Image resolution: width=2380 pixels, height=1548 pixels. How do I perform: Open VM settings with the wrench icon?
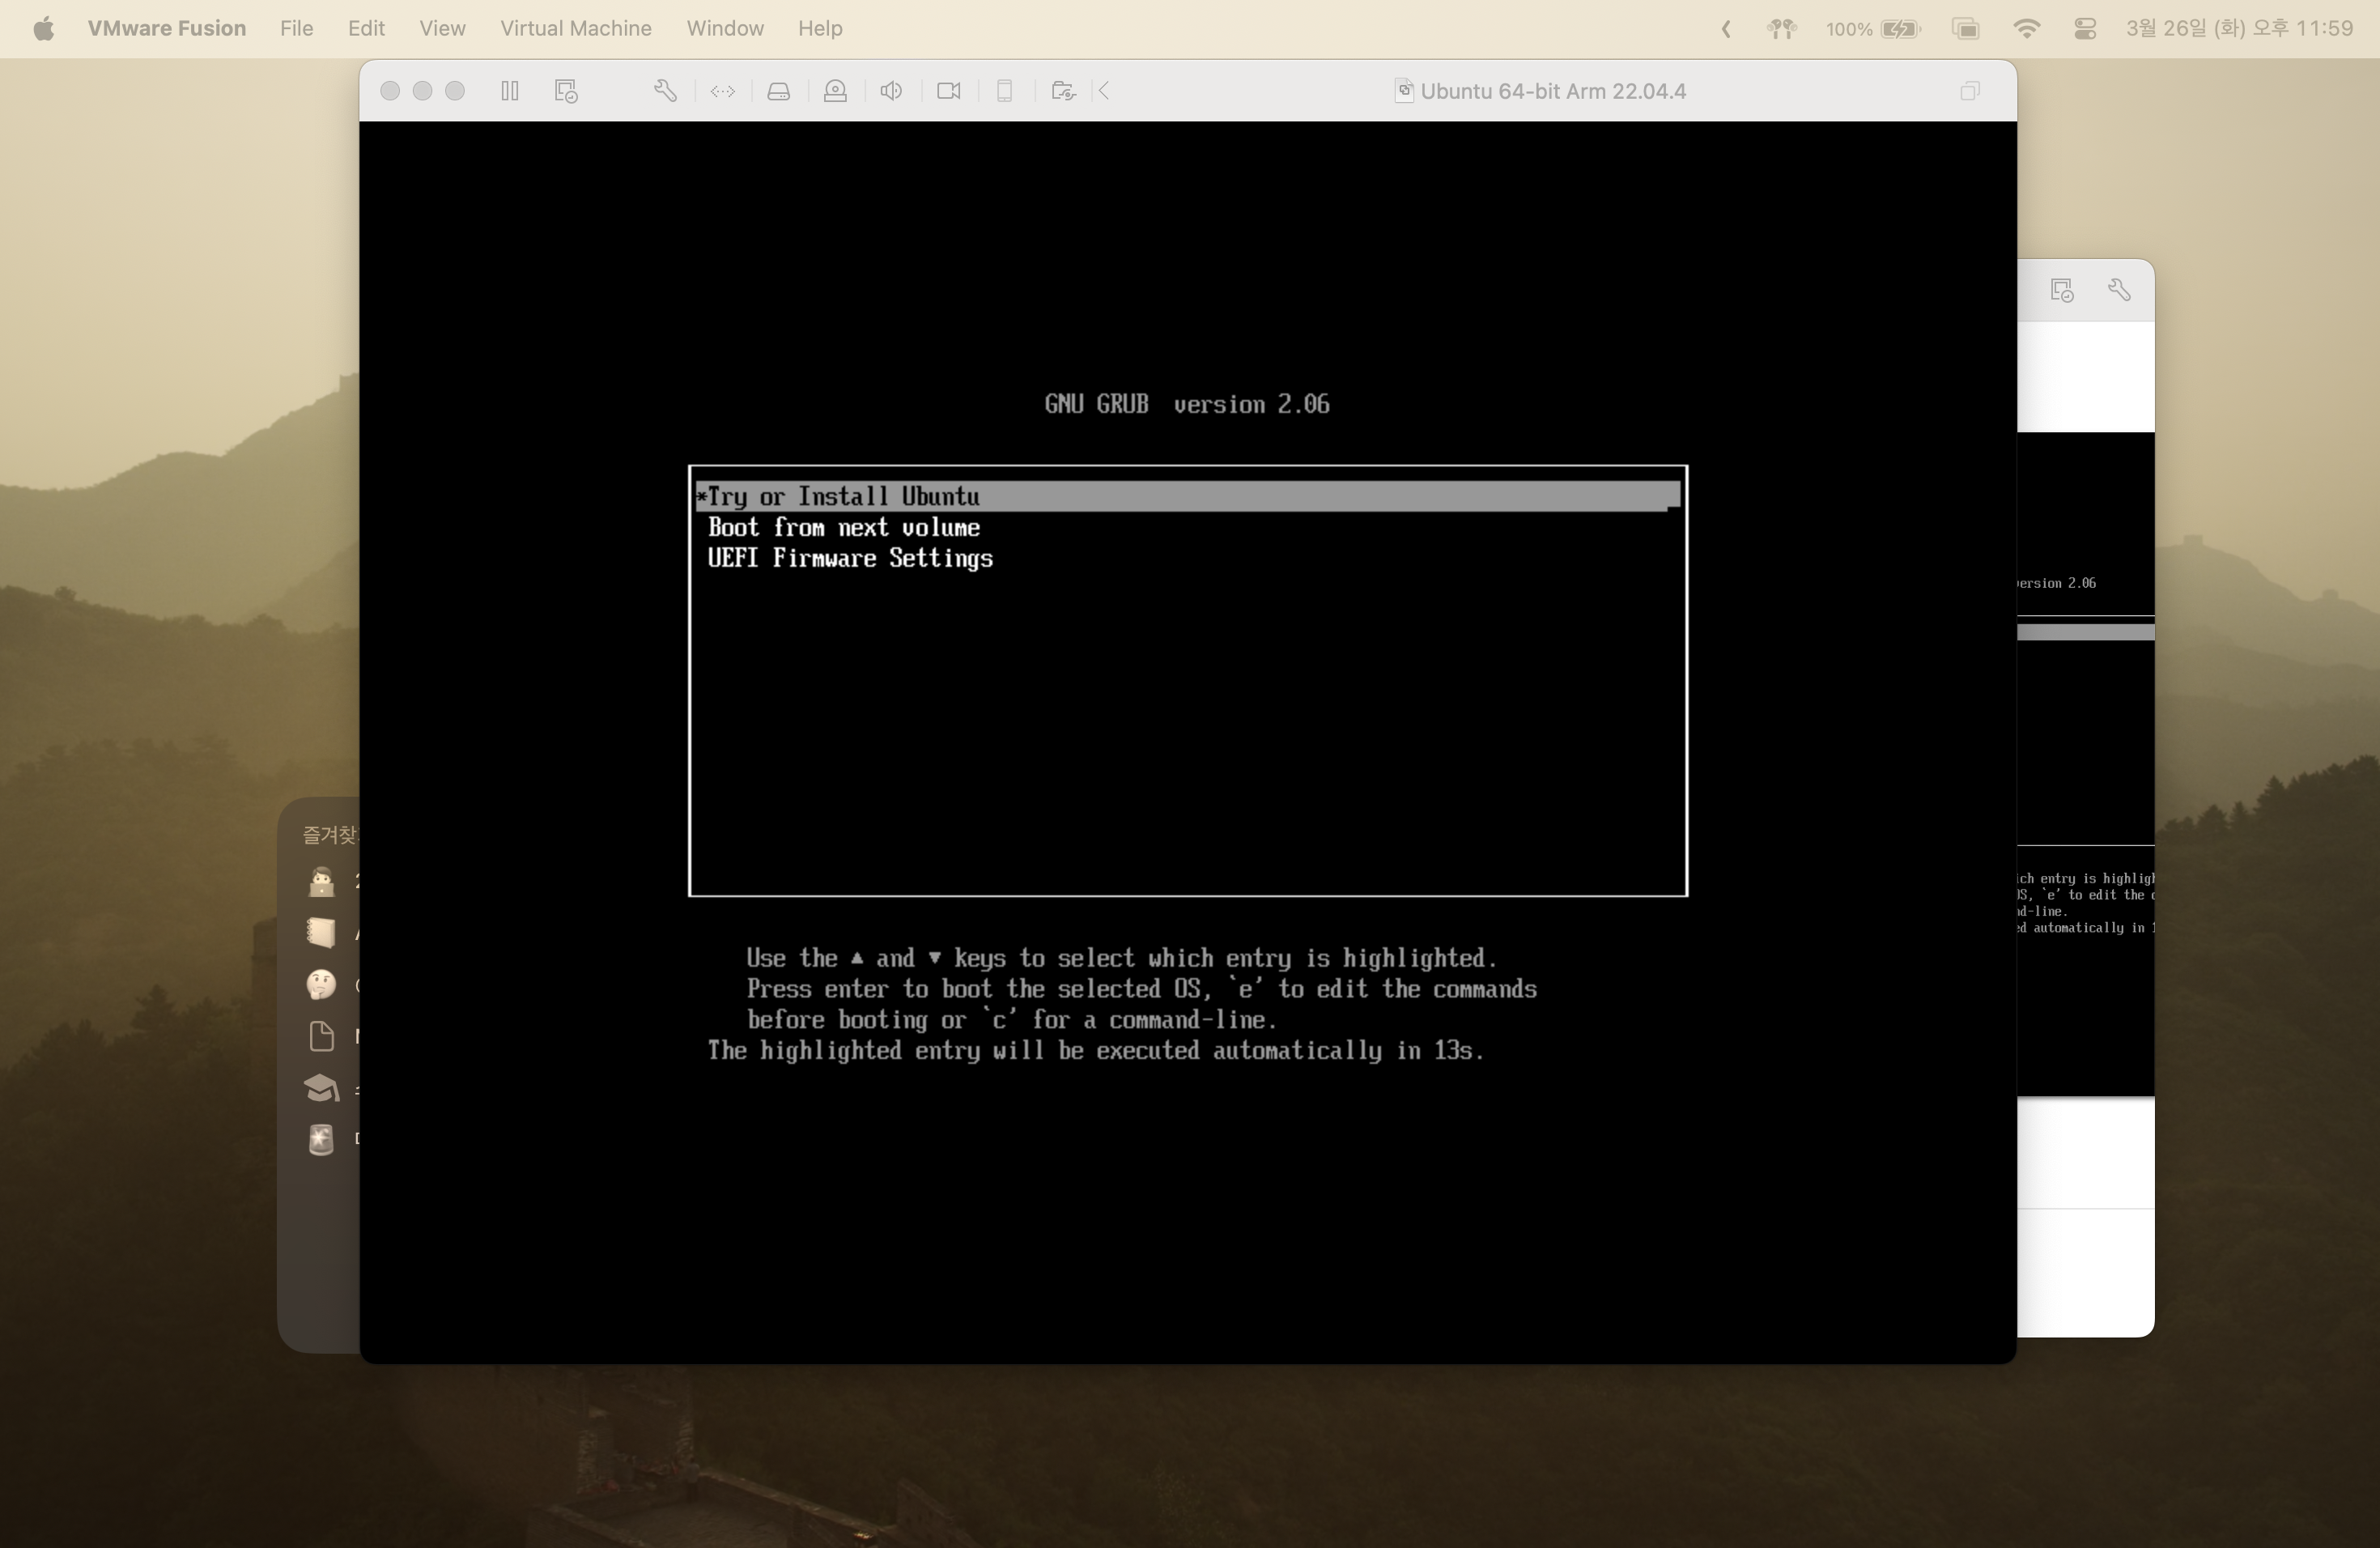coord(665,91)
